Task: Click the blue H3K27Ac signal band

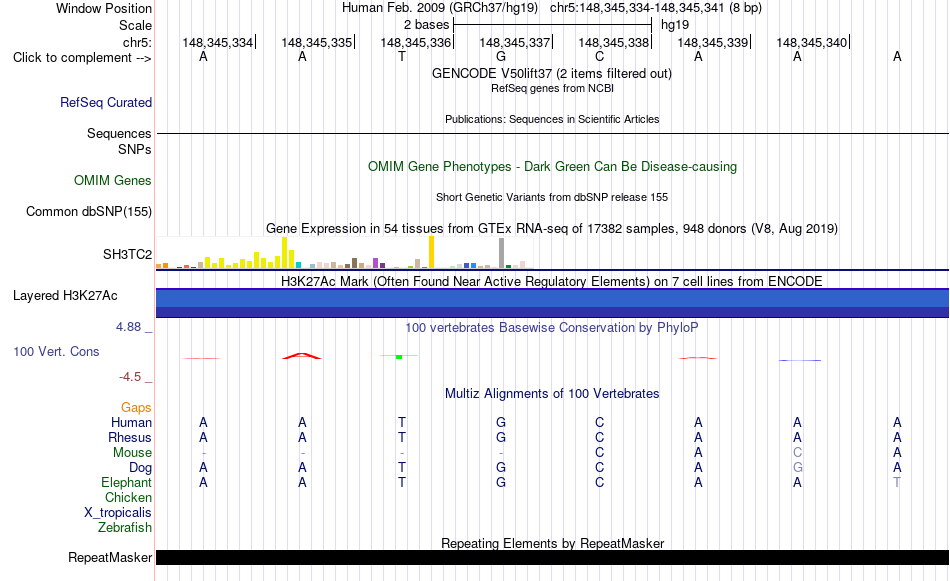Action: coord(553,303)
